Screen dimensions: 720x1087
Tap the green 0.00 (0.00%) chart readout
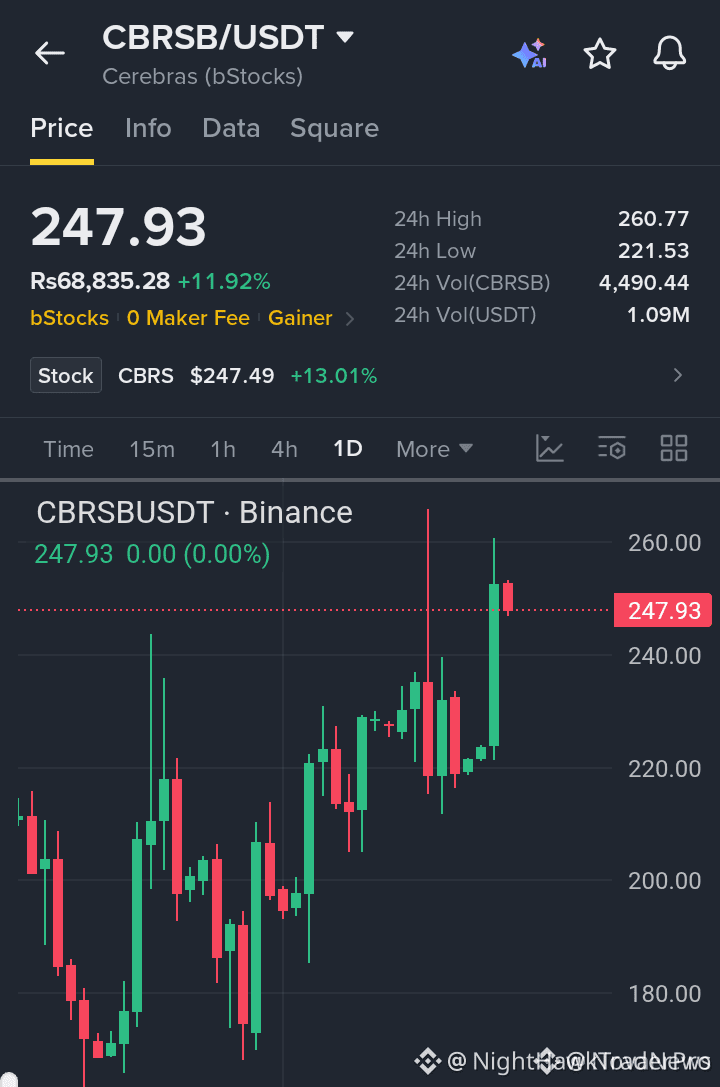[198, 554]
